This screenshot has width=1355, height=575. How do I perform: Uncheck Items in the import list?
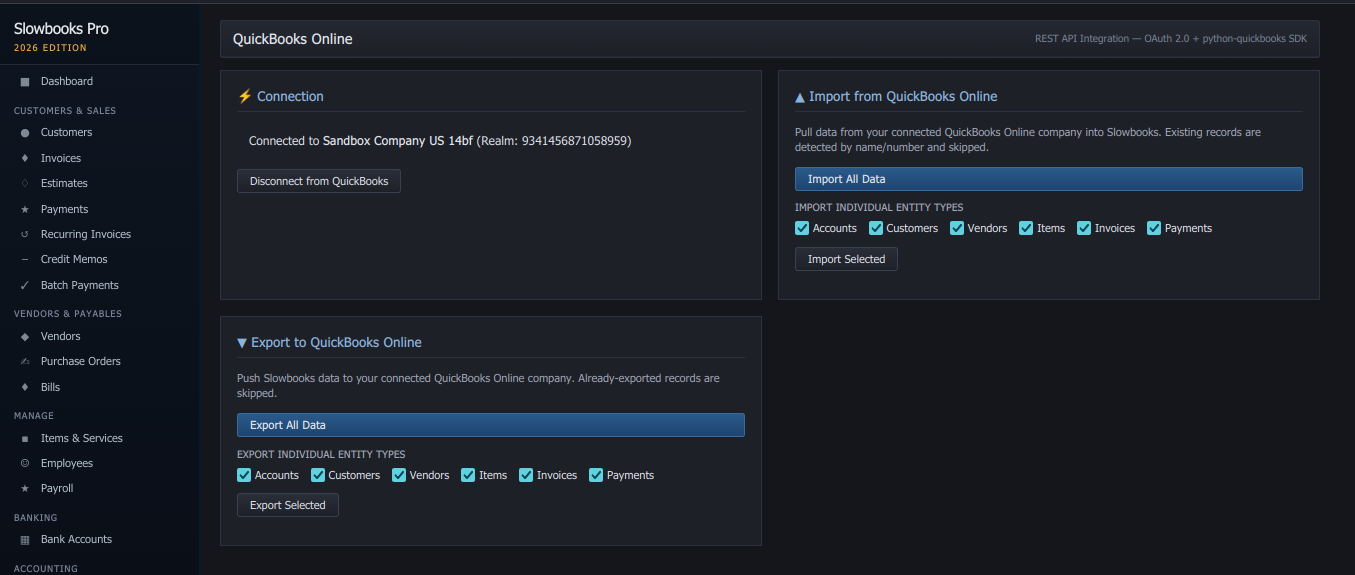tap(1026, 228)
